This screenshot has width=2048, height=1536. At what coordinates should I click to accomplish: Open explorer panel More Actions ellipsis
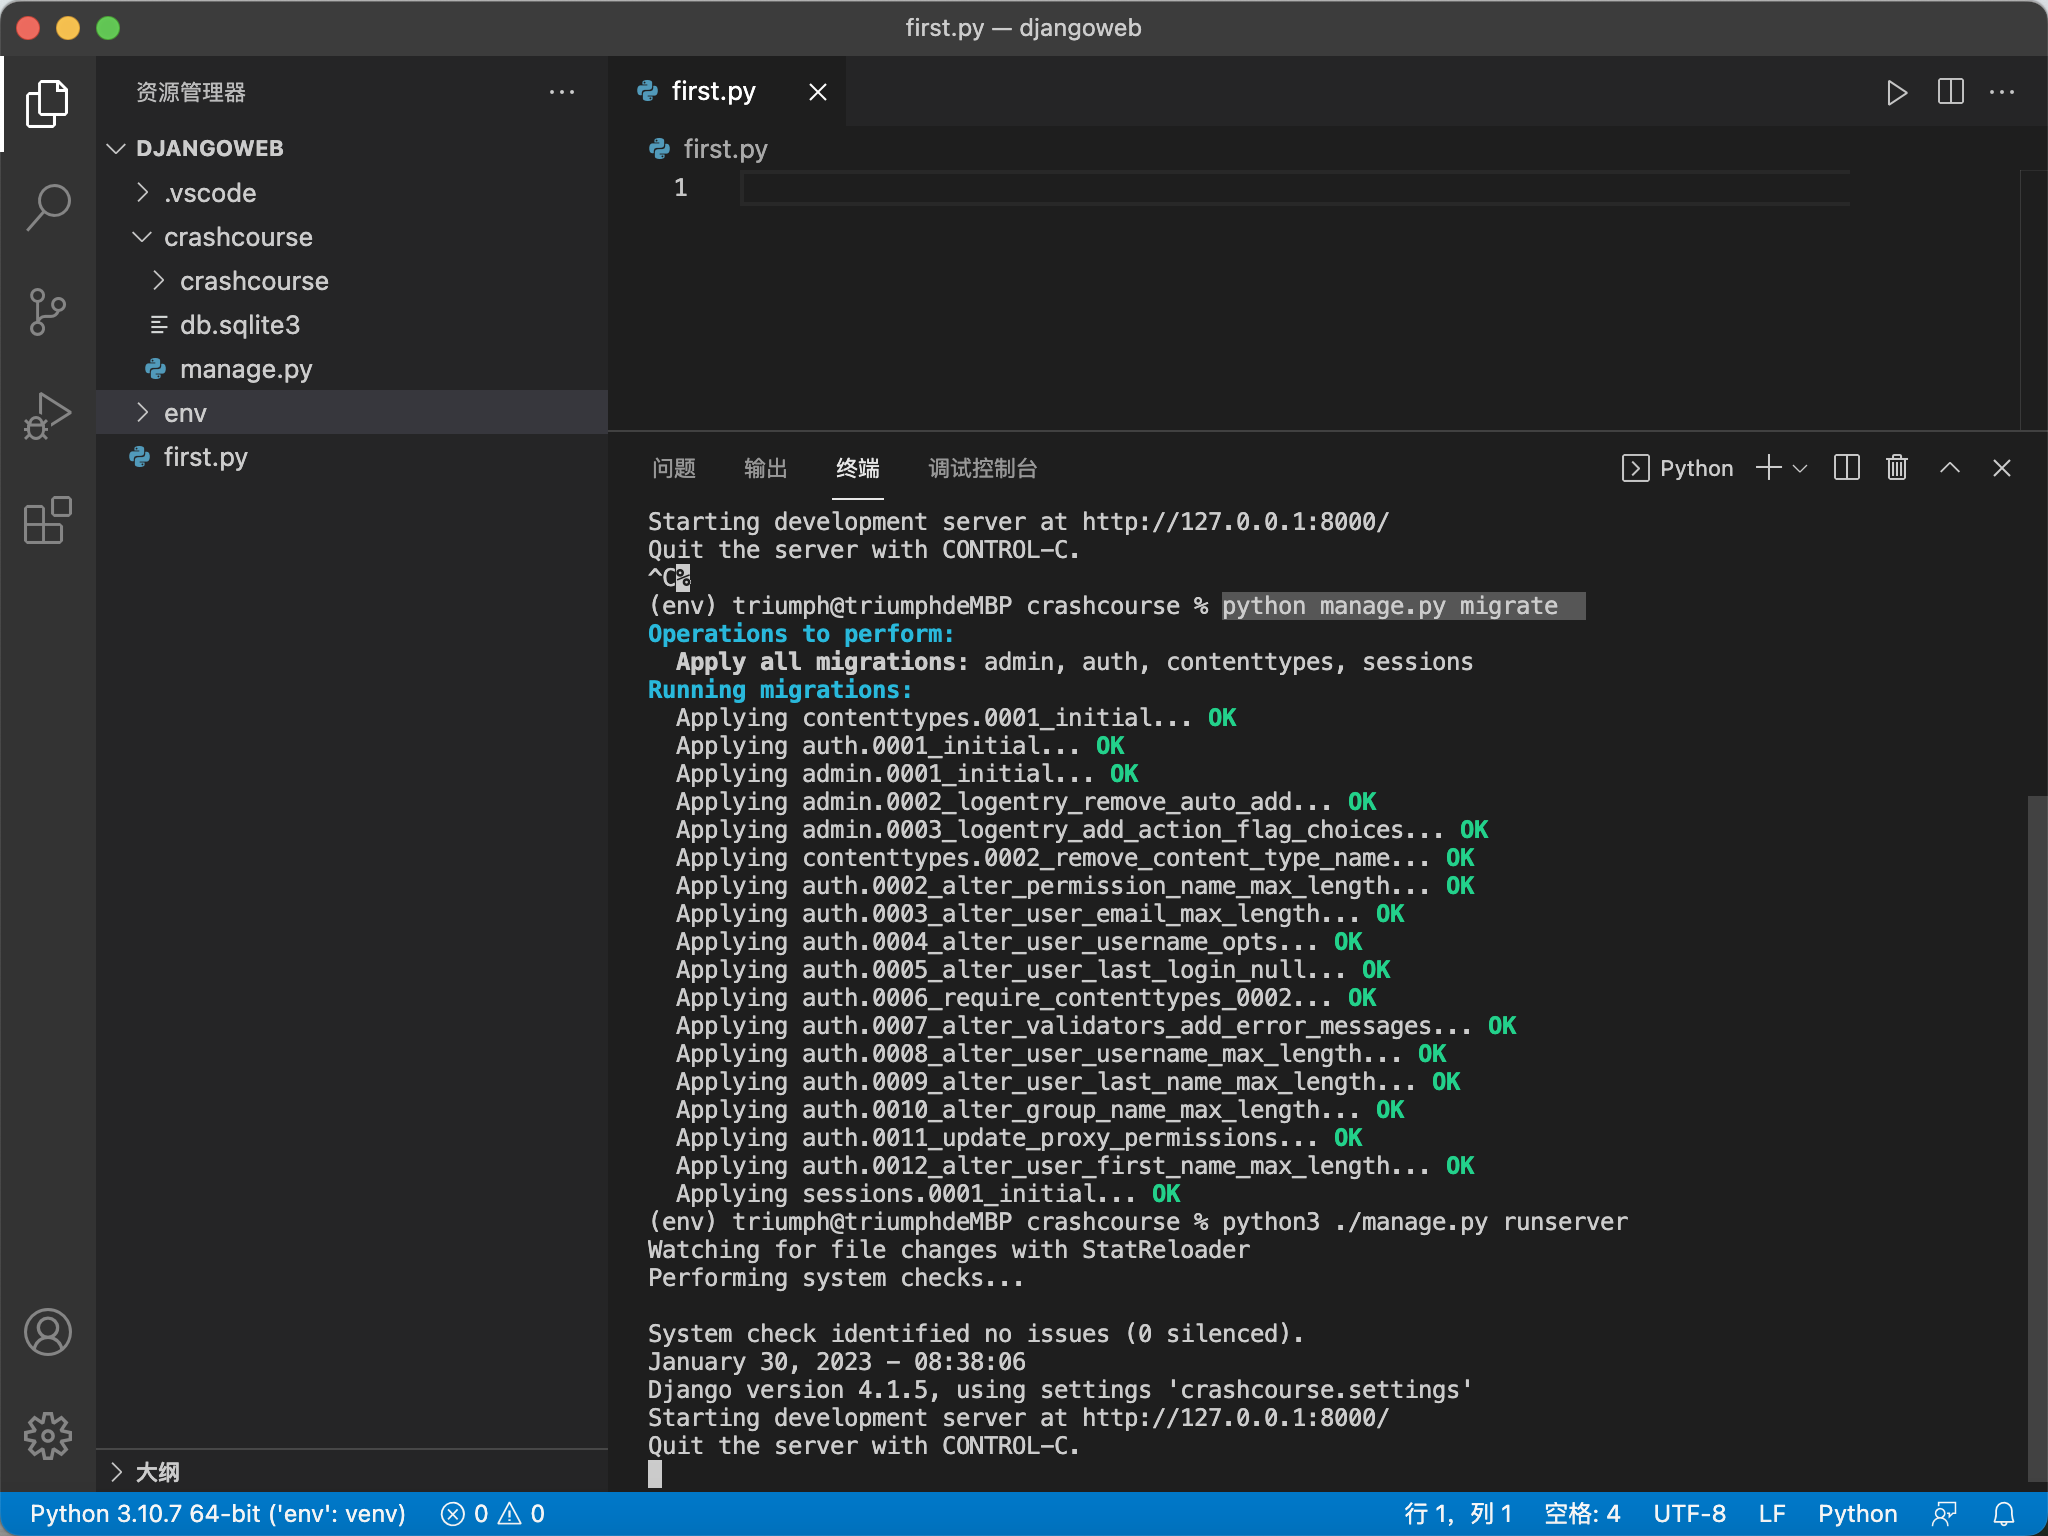(562, 92)
